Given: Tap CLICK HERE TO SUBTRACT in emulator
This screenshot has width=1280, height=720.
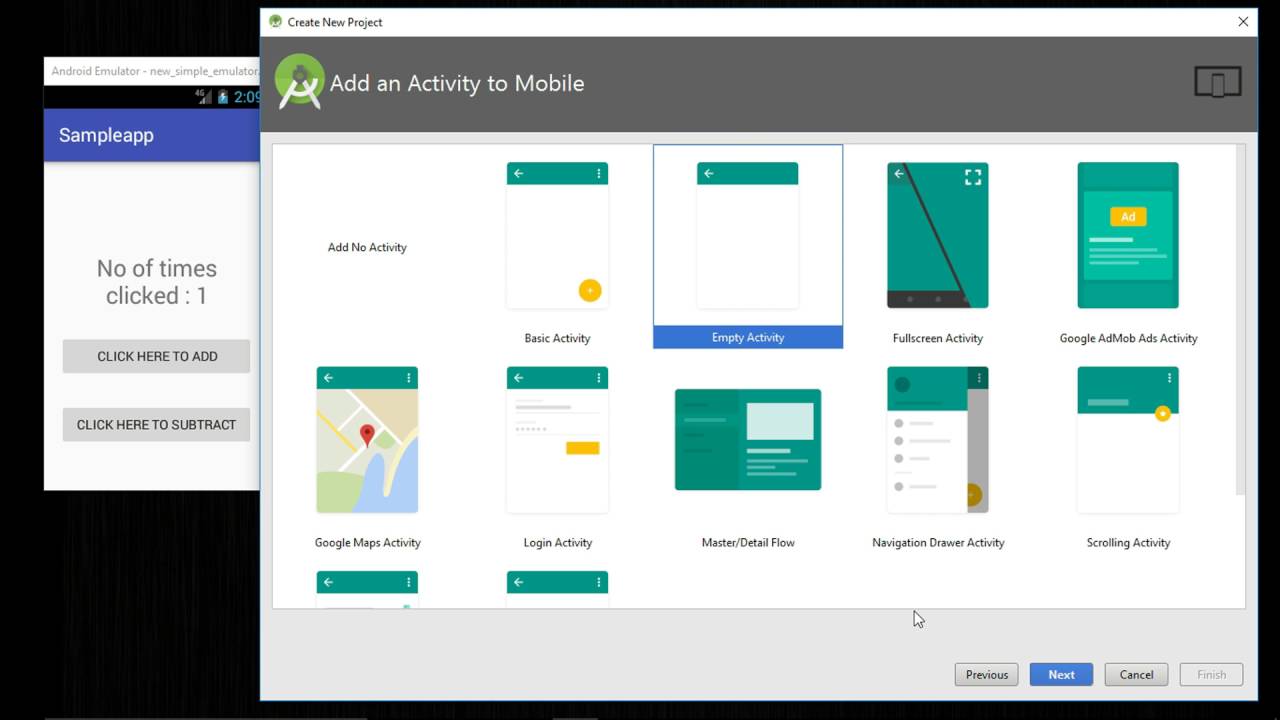Looking at the screenshot, I should [x=156, y=424].
